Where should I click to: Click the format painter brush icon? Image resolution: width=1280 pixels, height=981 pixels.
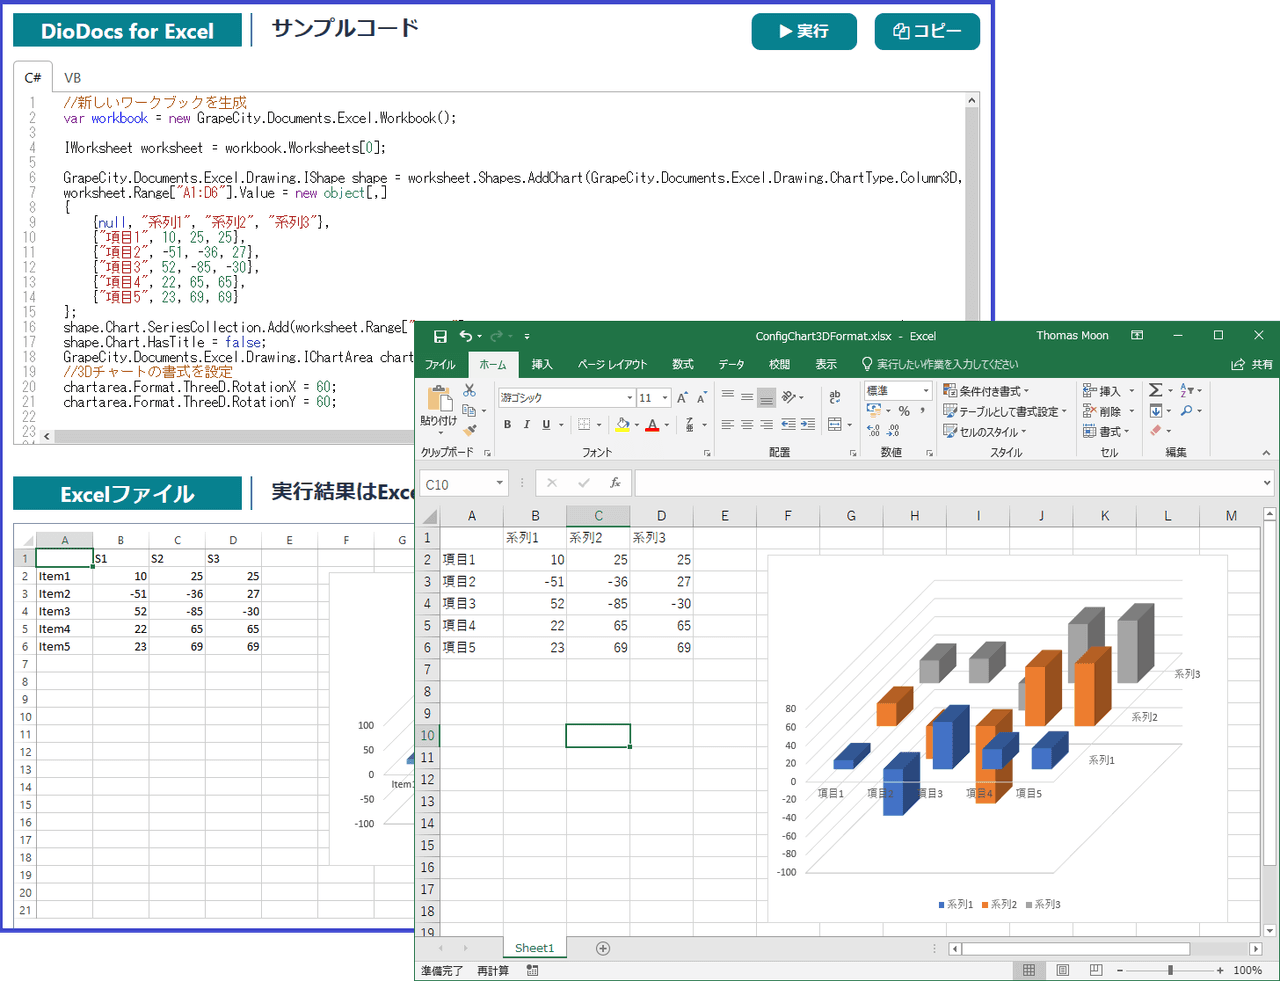coord(469,429)
